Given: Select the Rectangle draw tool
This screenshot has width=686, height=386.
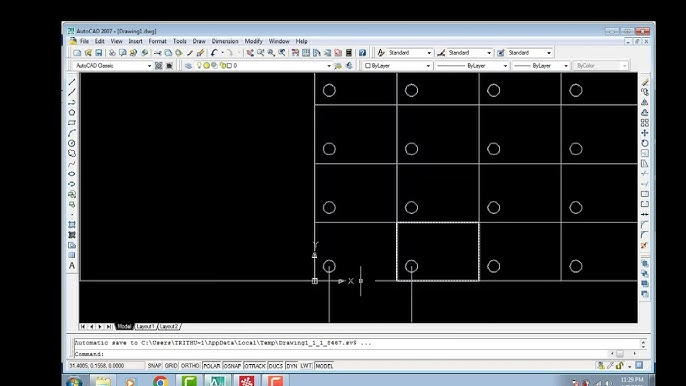Looking at the screenshot, I should click(72, 123).
